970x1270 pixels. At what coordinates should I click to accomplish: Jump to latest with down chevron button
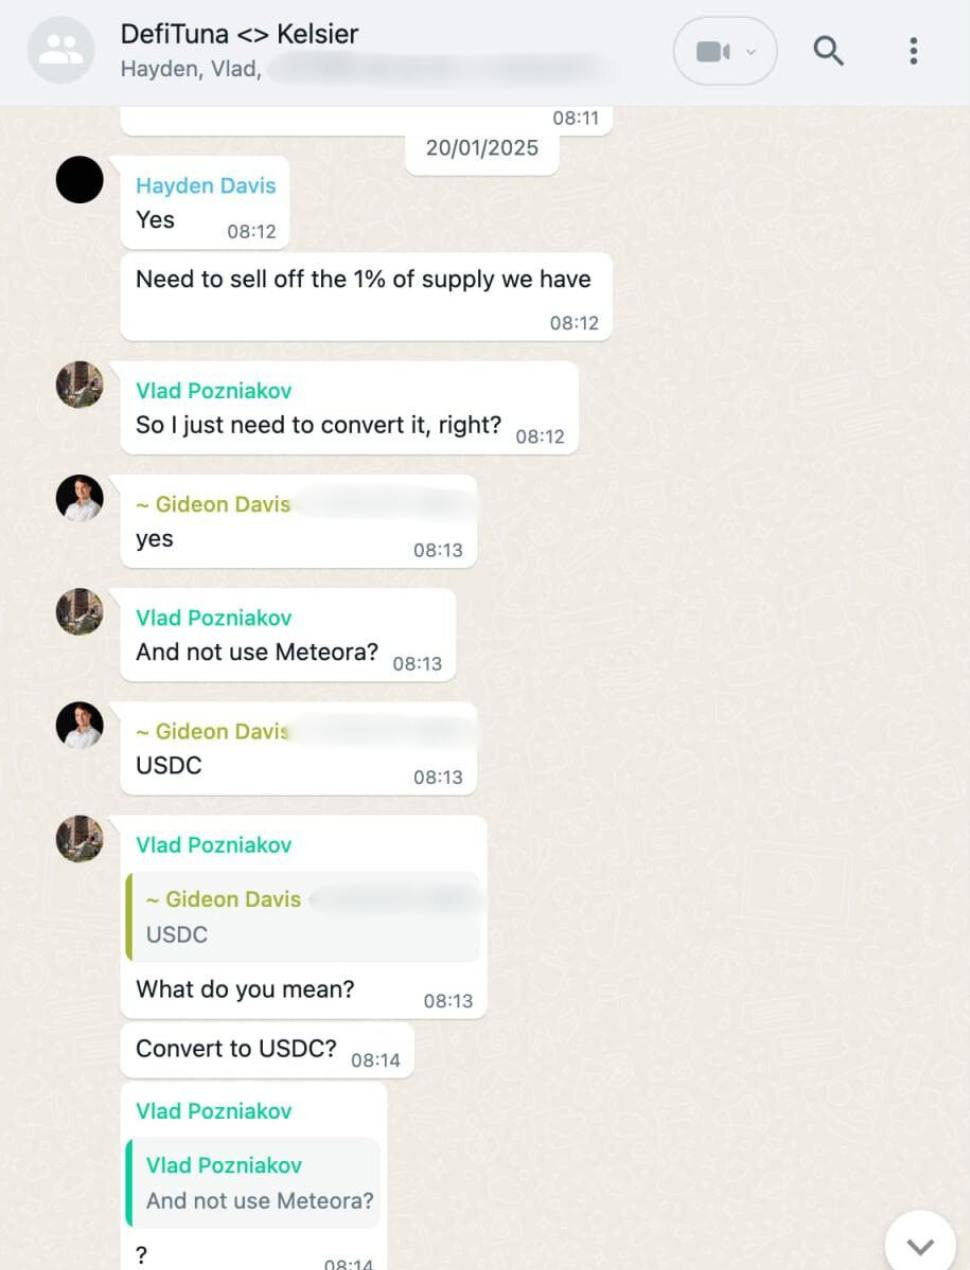[x=920, y=1245]
